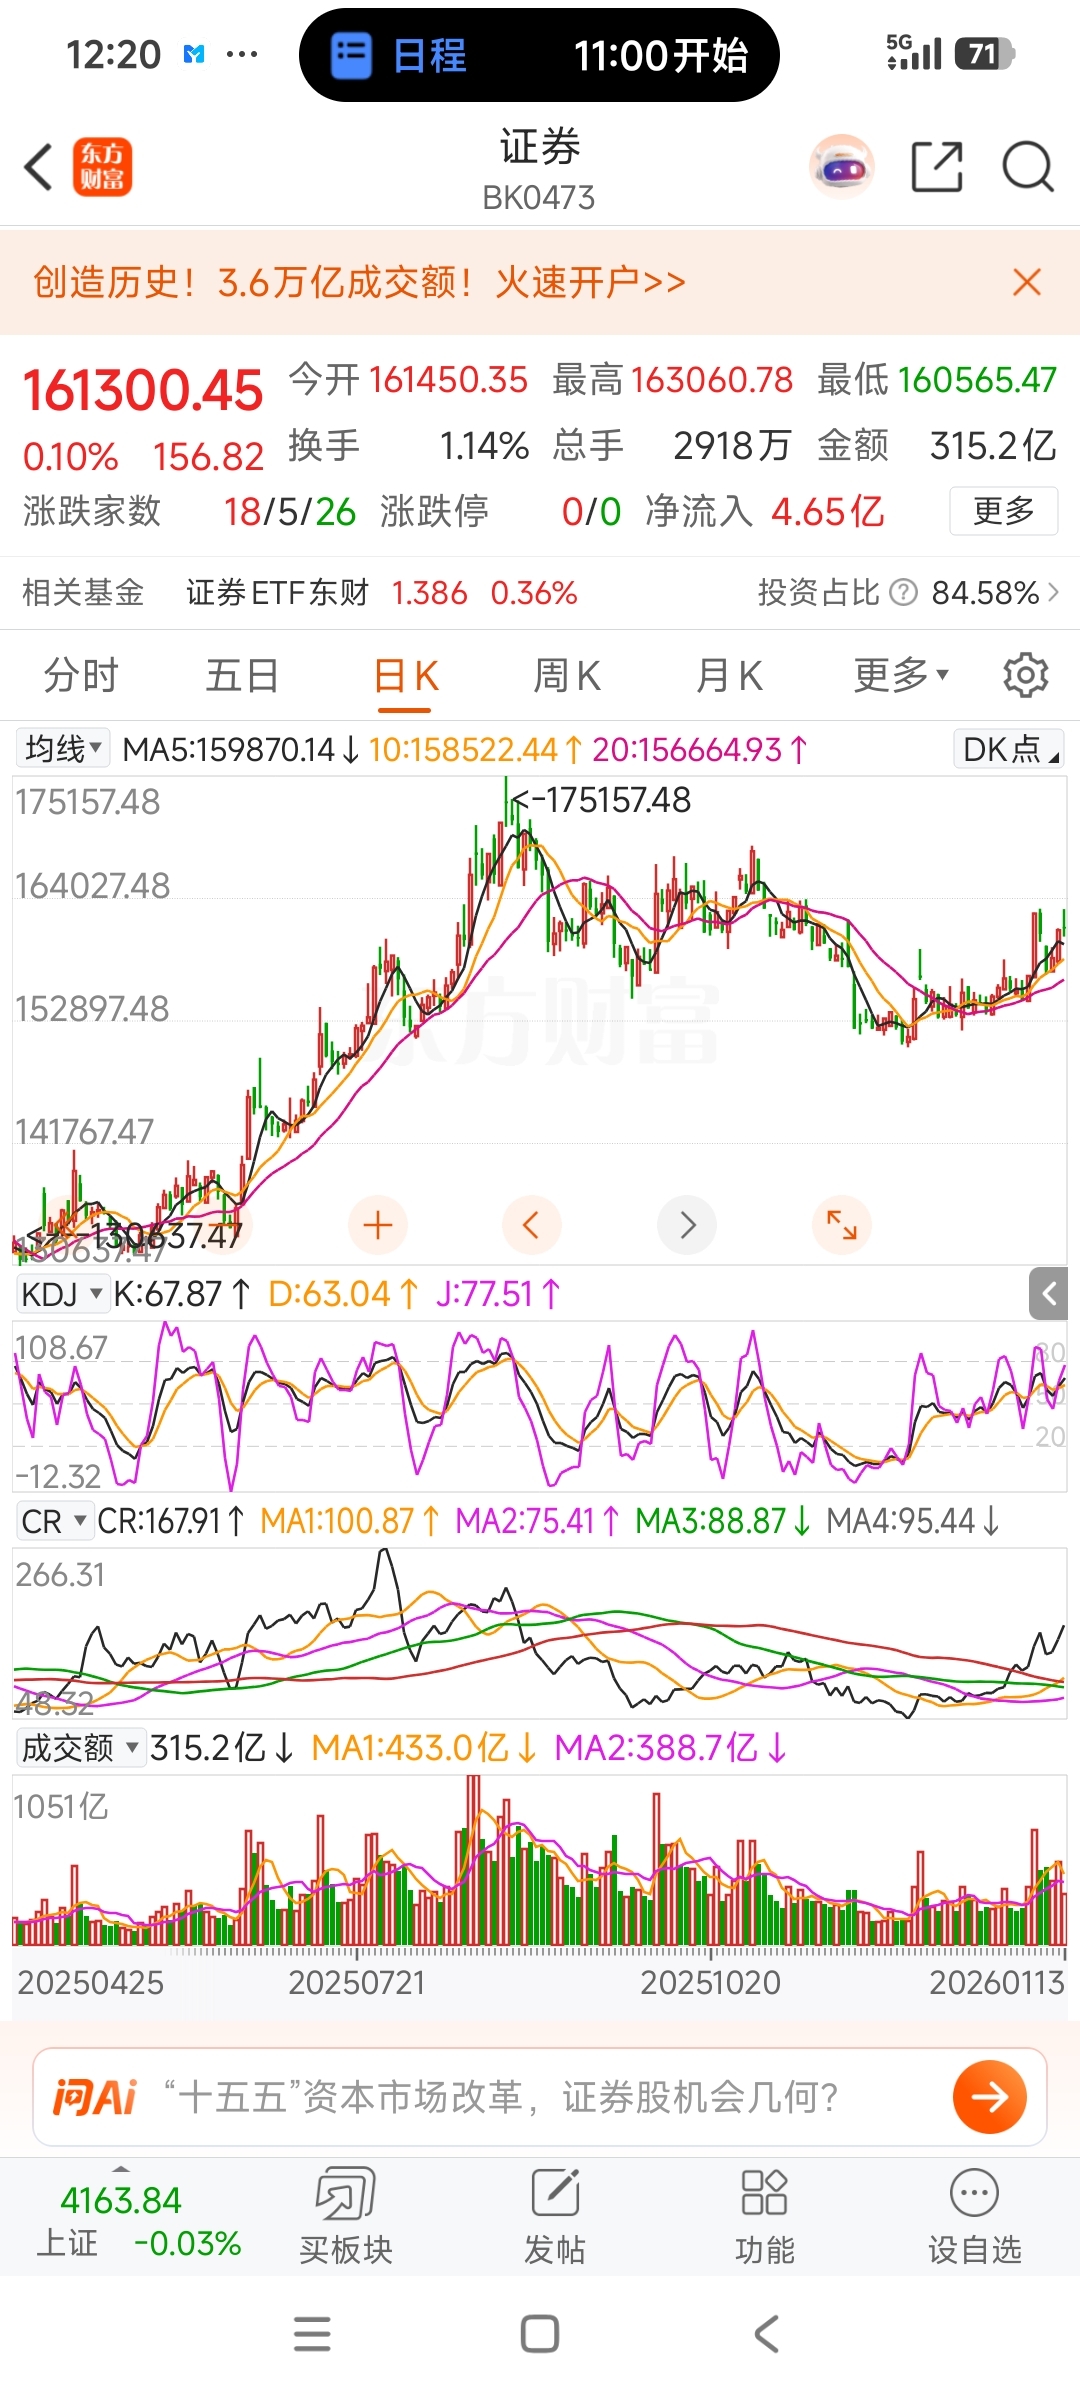This screenshot has width=1080, height=2400.
Task: Open the CR indicator dropdown
Action: pyautogui.click(x=54, y=1521)
